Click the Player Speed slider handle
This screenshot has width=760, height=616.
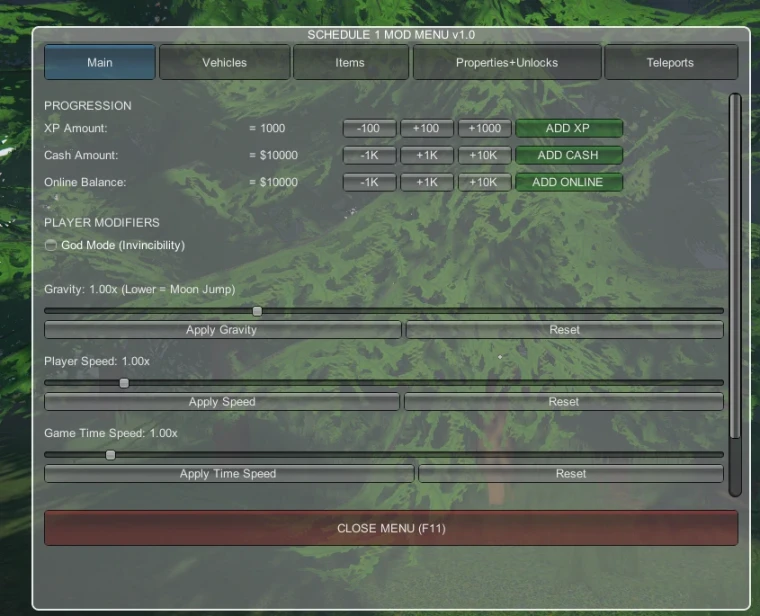pos(124,383)
